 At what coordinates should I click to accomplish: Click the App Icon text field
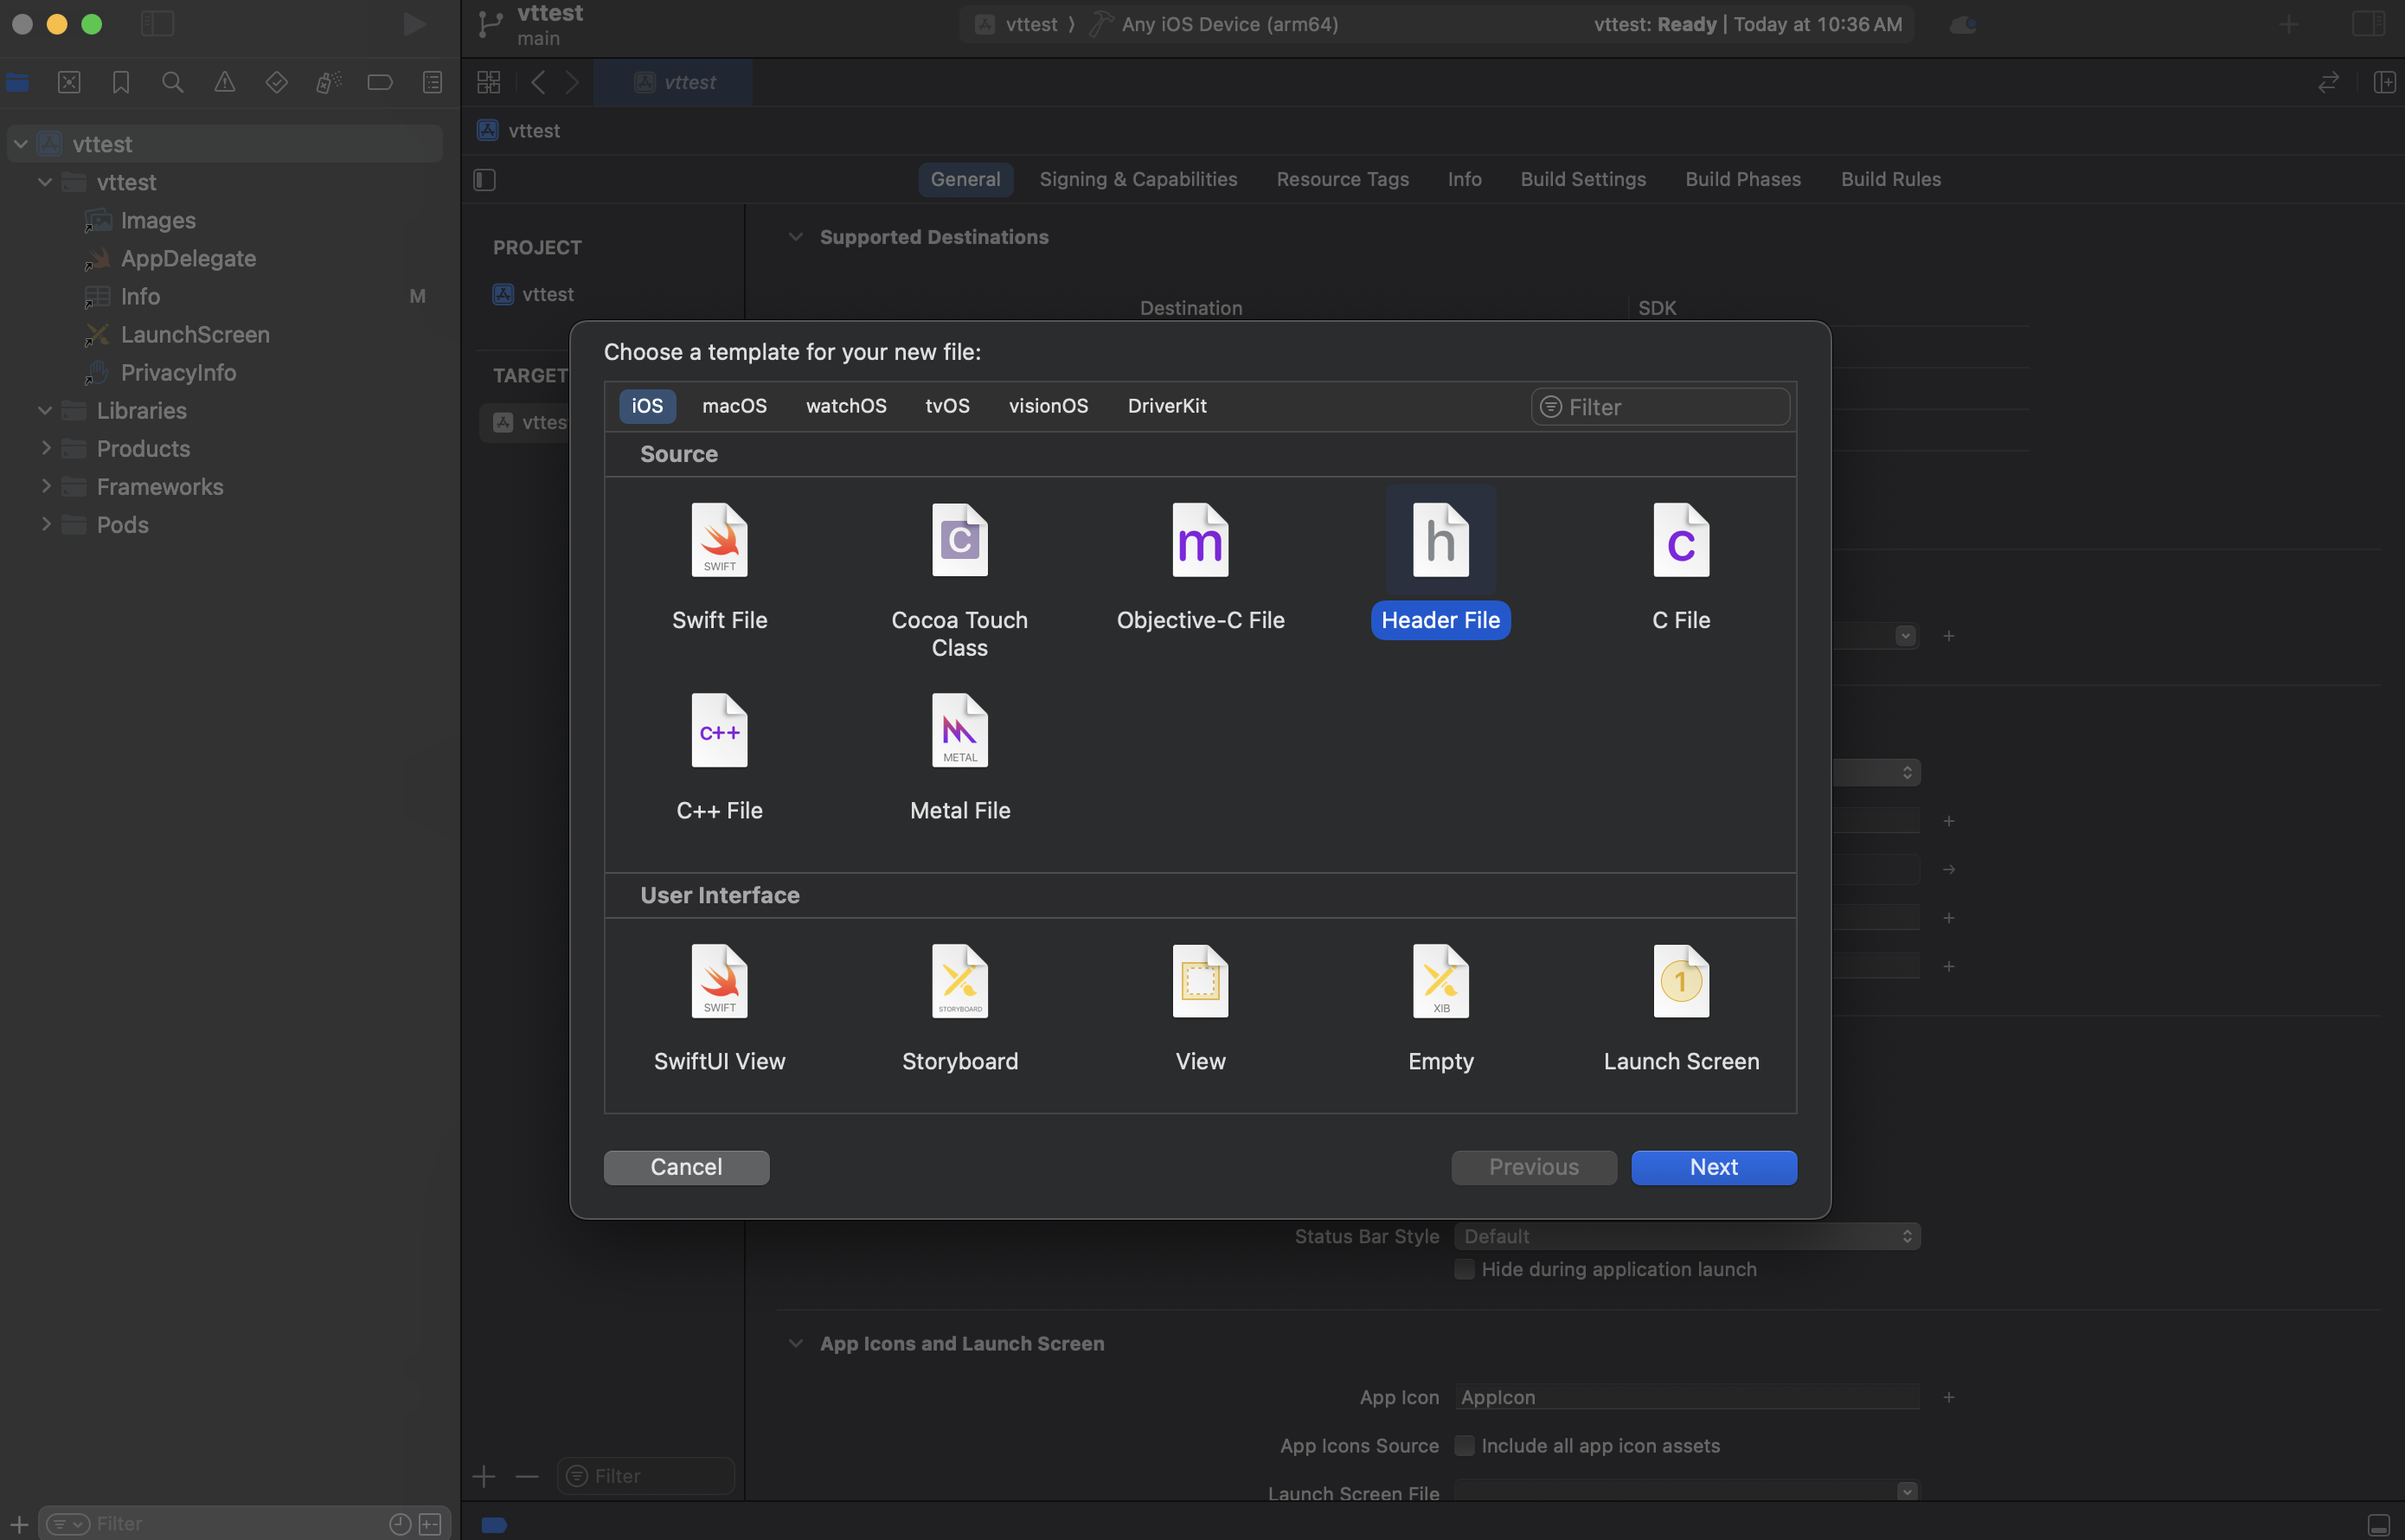1686,1397
